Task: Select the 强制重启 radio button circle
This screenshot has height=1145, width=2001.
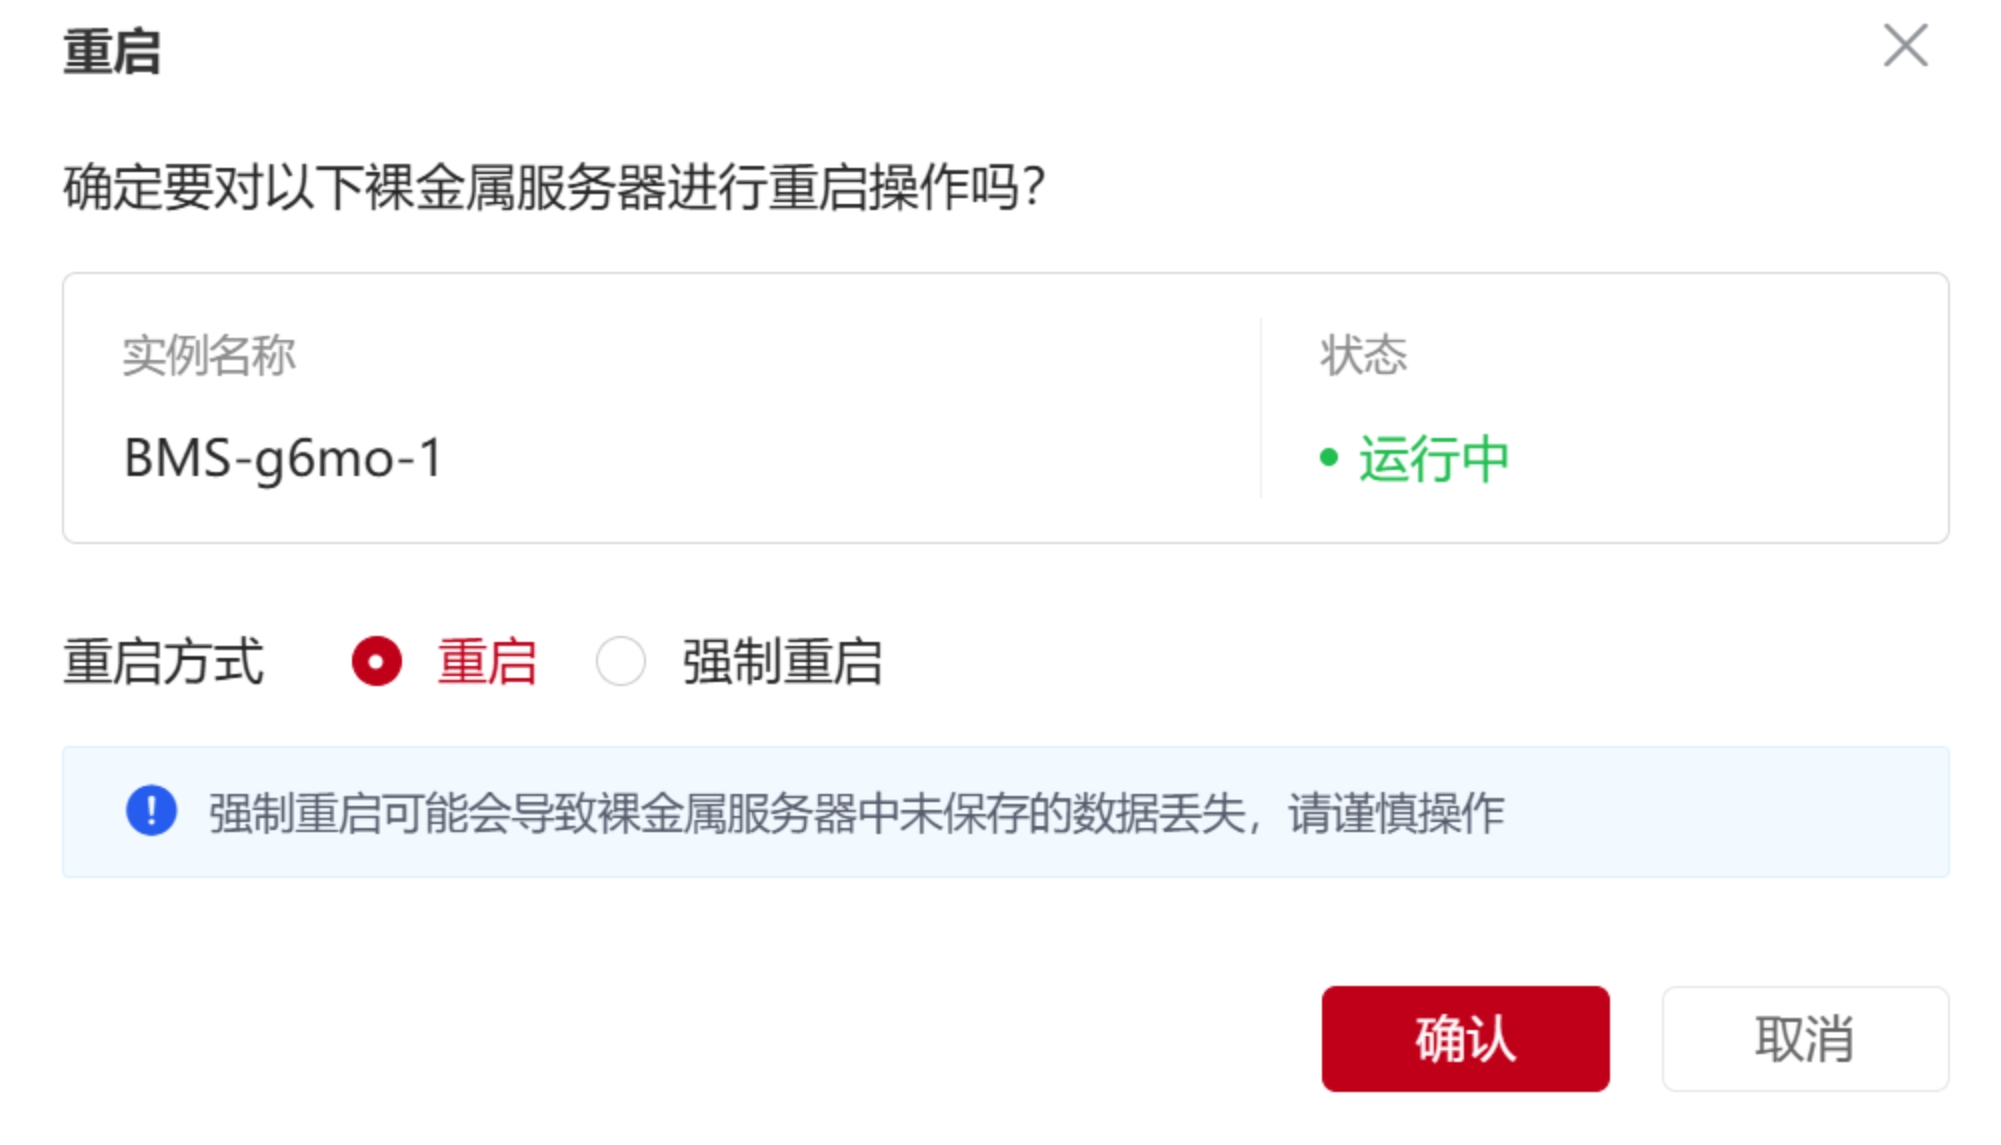Action: 620,662
